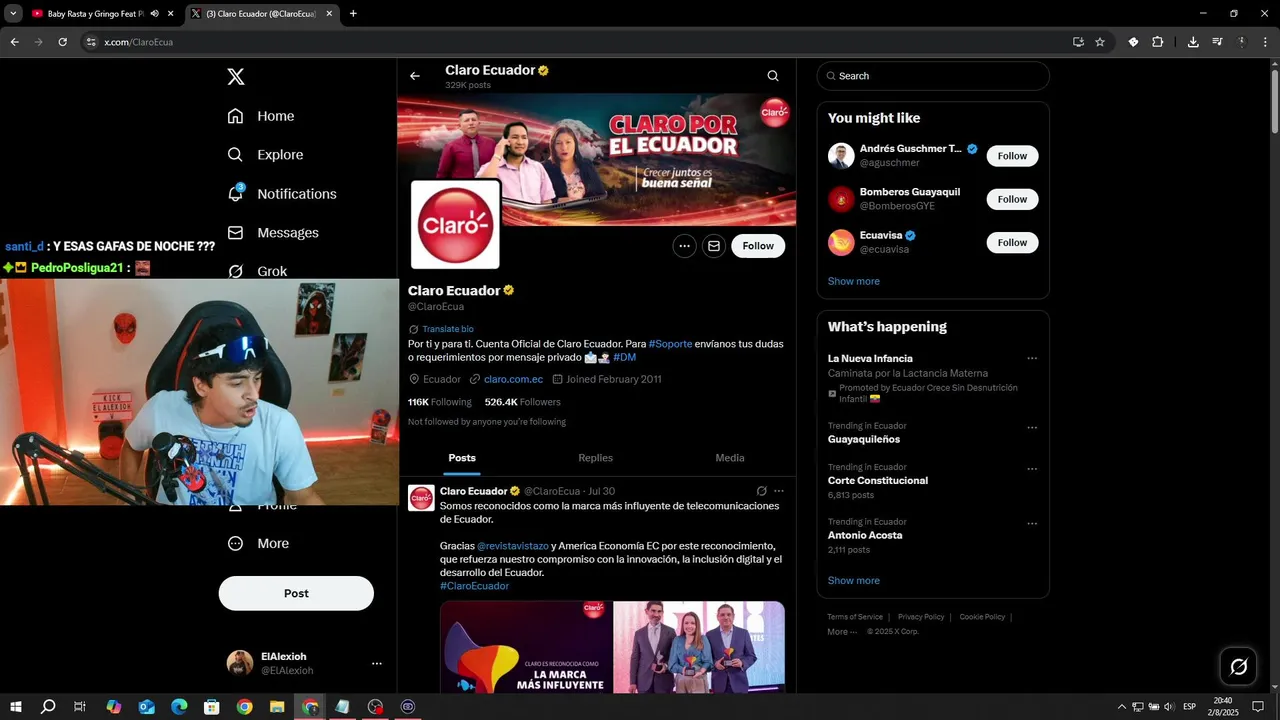Open La Marca Más Influyente post image
Image resolution: width=1280 pixels, height=720 pixels.
click(x=526, y=647)
